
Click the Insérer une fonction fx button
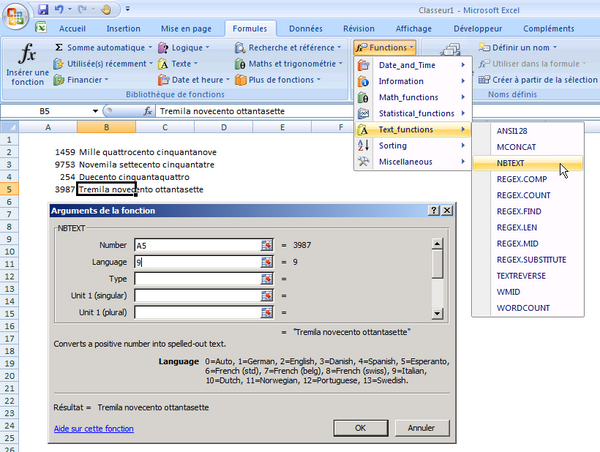point(28,64)
